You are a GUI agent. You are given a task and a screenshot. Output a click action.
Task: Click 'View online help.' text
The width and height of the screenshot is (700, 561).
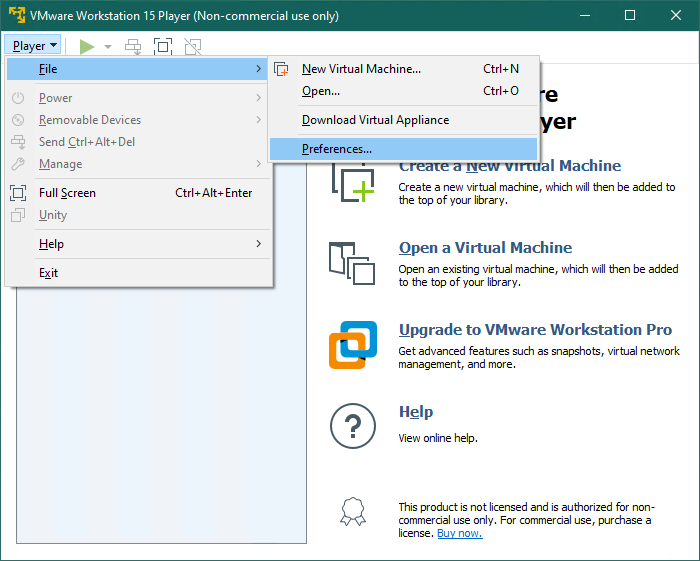438,438
